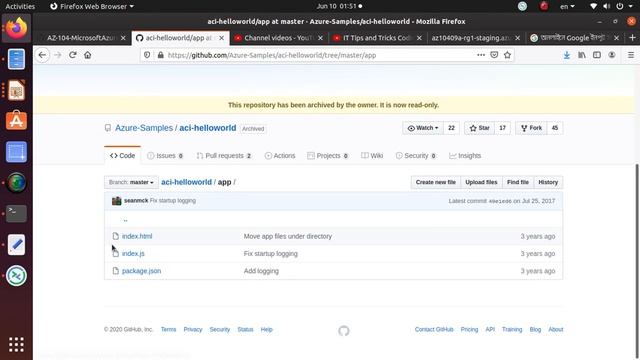Image resolution: width=640 pixels, height=360 pixels.
Task: Open the page actions three-dot menu
Action: point(481,55)
